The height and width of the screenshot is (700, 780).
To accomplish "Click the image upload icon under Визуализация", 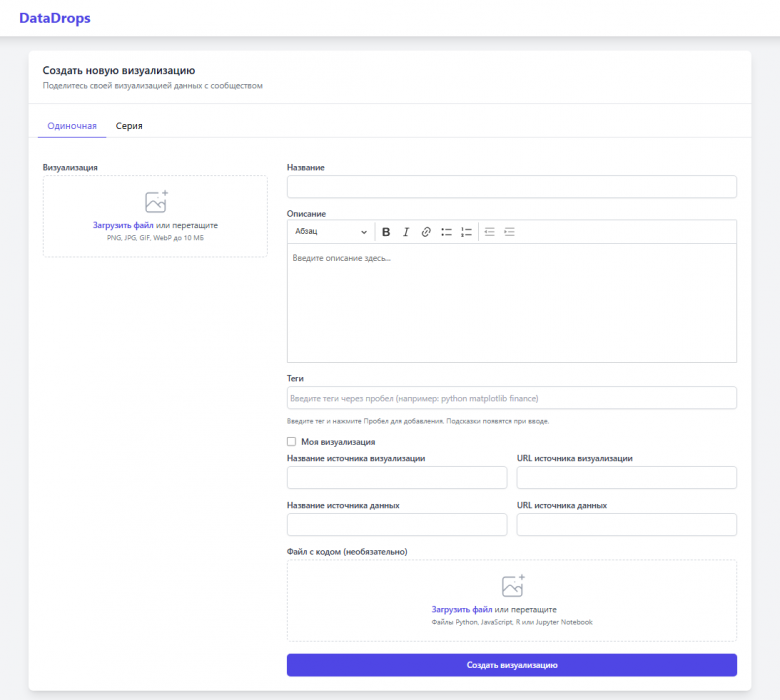I will [x=156, y=201].
